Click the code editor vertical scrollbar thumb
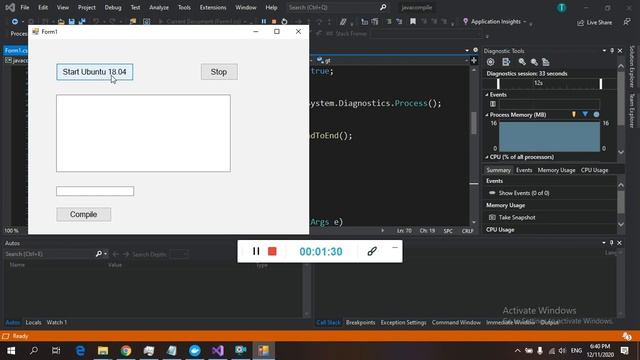Screen dimensions: 640x360 [474, 122]
